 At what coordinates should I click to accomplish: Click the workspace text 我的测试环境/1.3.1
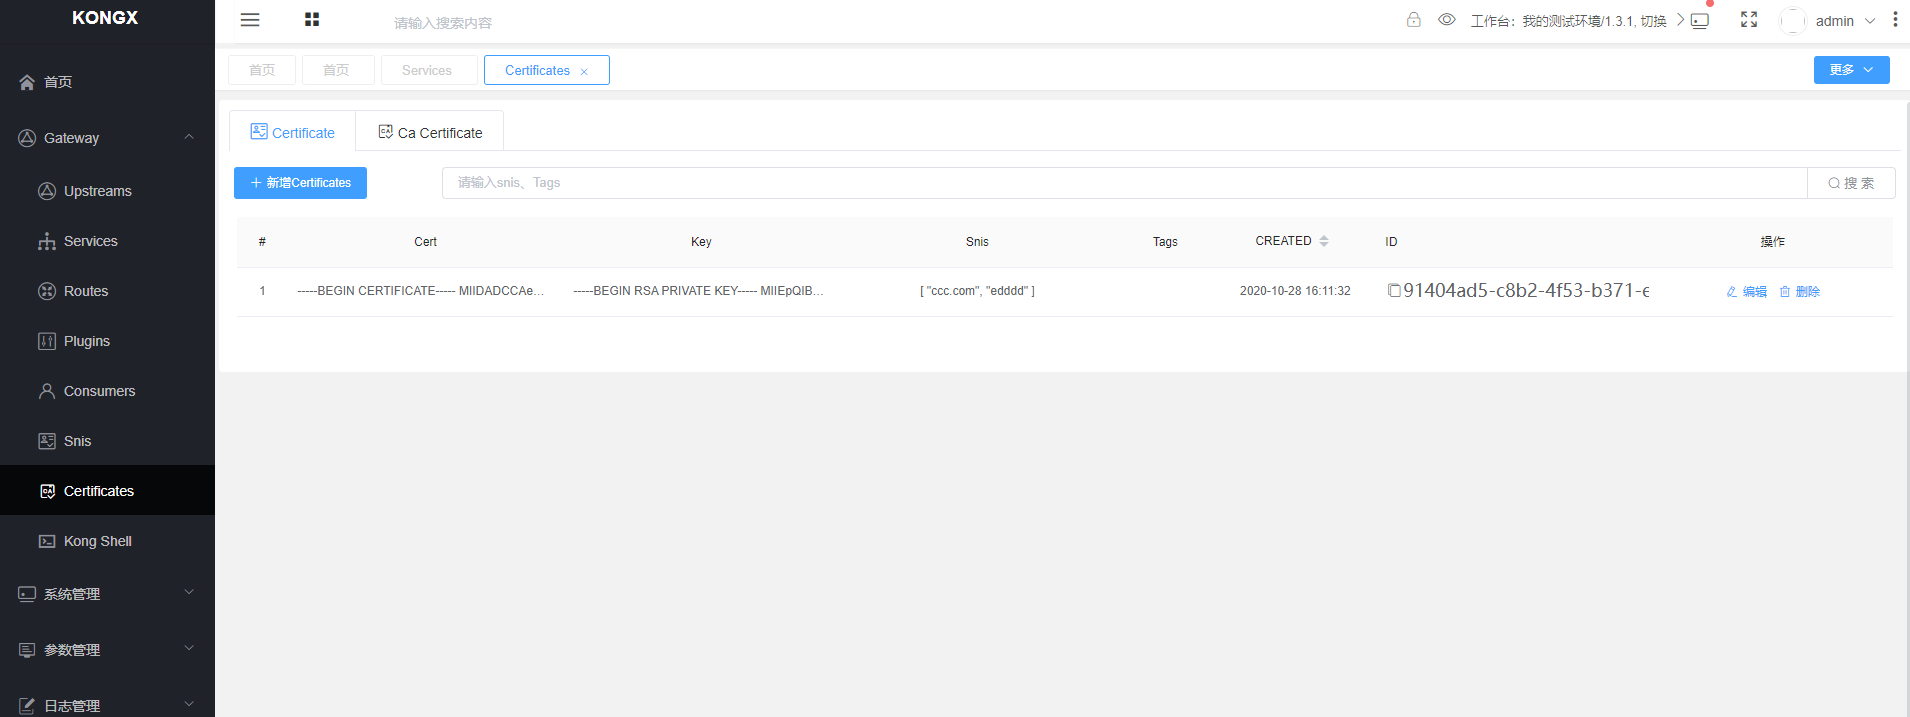point(1578,21)
